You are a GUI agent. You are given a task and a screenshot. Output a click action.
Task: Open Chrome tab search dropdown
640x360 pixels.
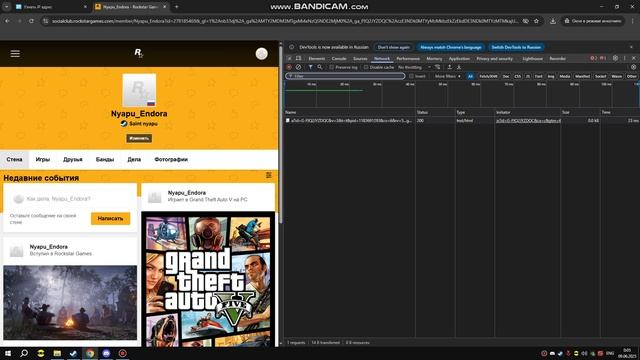[7, 7]
